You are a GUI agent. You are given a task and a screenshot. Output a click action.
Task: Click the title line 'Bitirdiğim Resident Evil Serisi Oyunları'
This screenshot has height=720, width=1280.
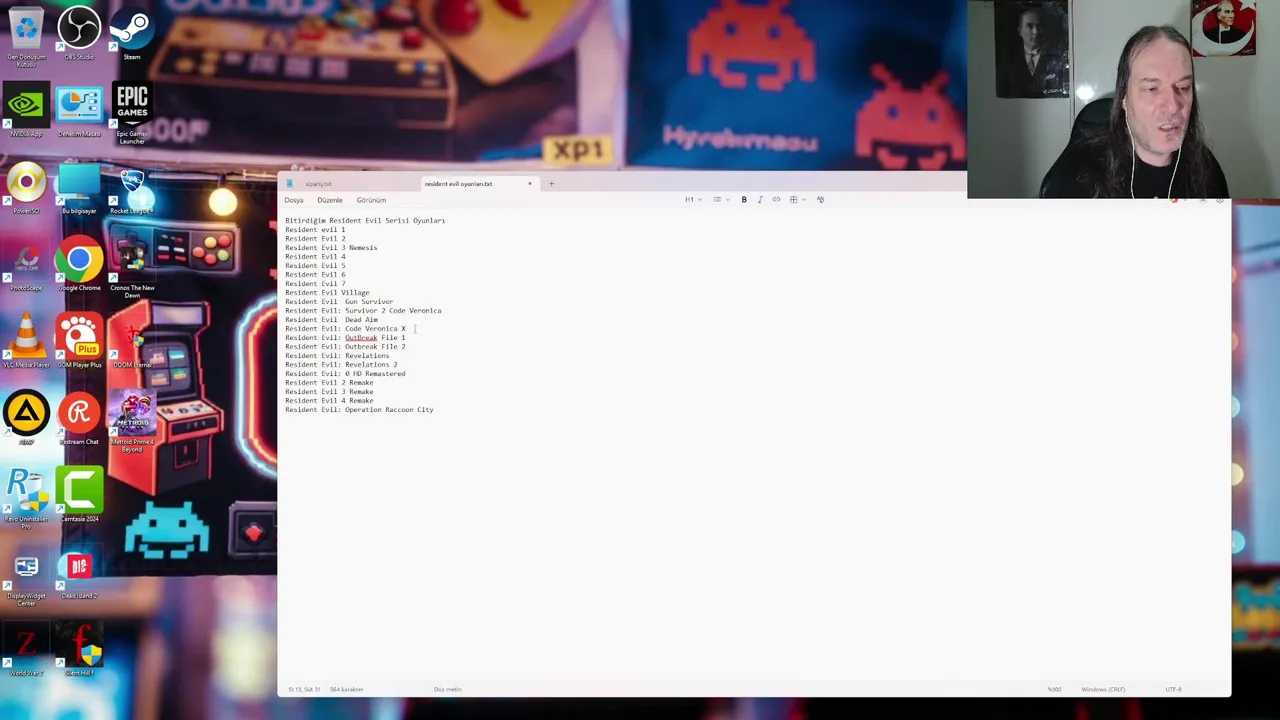pos(365,221)
